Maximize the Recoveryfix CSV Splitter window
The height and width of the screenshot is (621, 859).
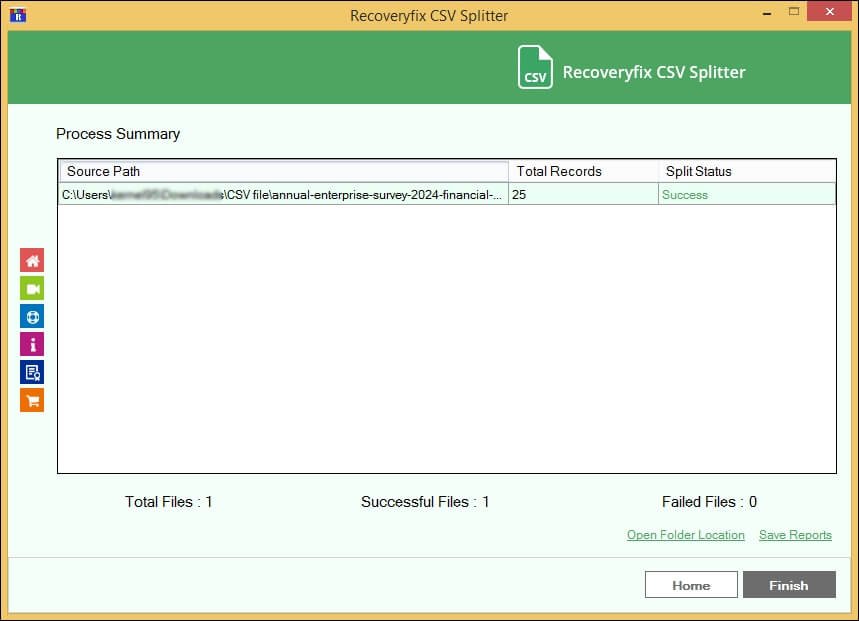tap(794, 12)
